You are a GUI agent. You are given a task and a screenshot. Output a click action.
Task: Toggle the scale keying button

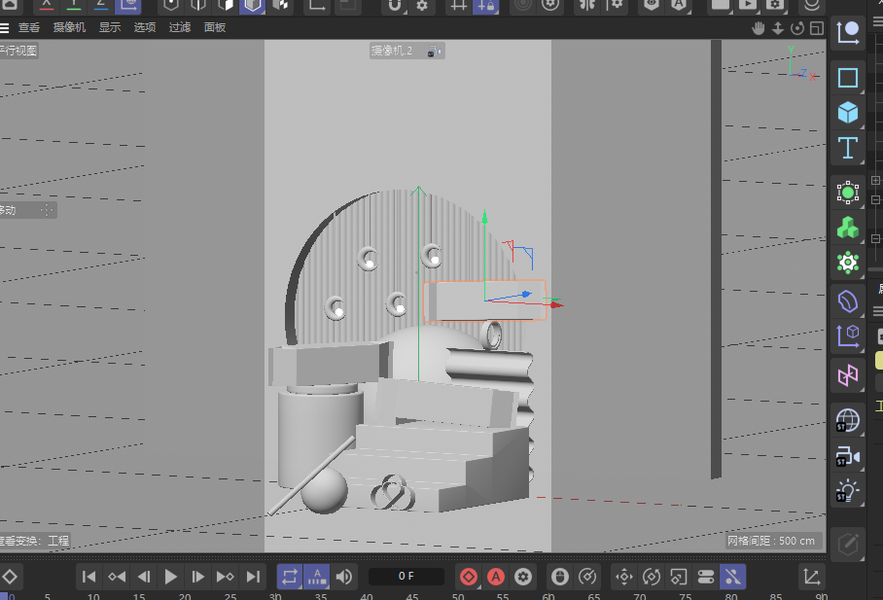click(678, 577)
